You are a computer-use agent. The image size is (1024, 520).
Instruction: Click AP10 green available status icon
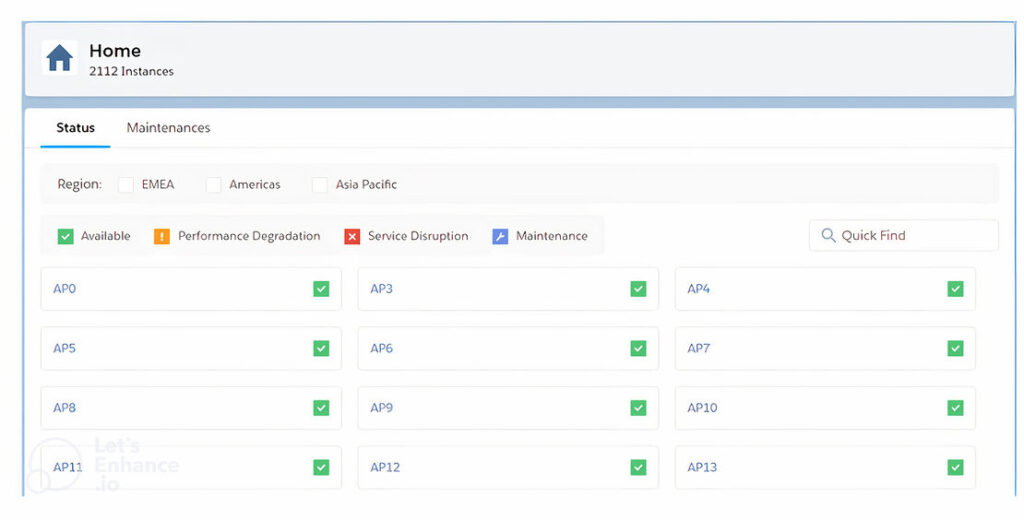(955, 408)
